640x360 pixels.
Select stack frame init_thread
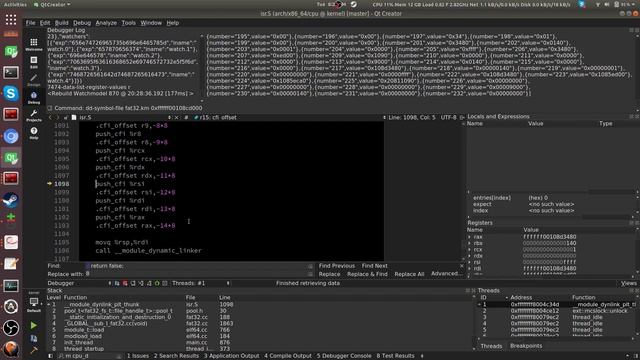[x=260, y=342]
